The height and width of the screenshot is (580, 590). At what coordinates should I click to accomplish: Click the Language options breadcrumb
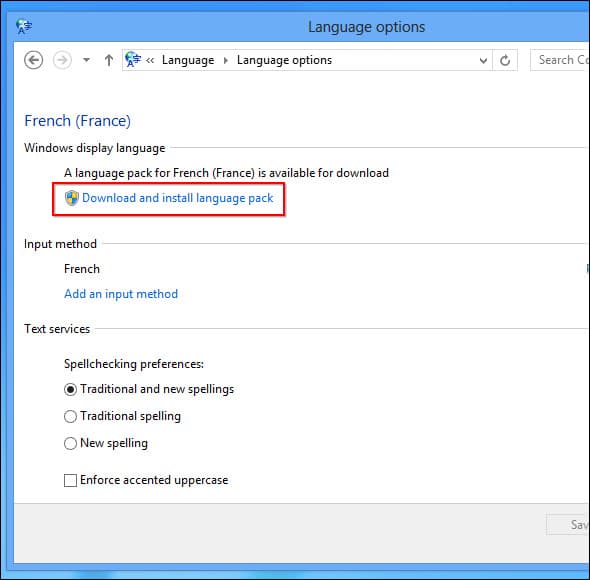284,60
